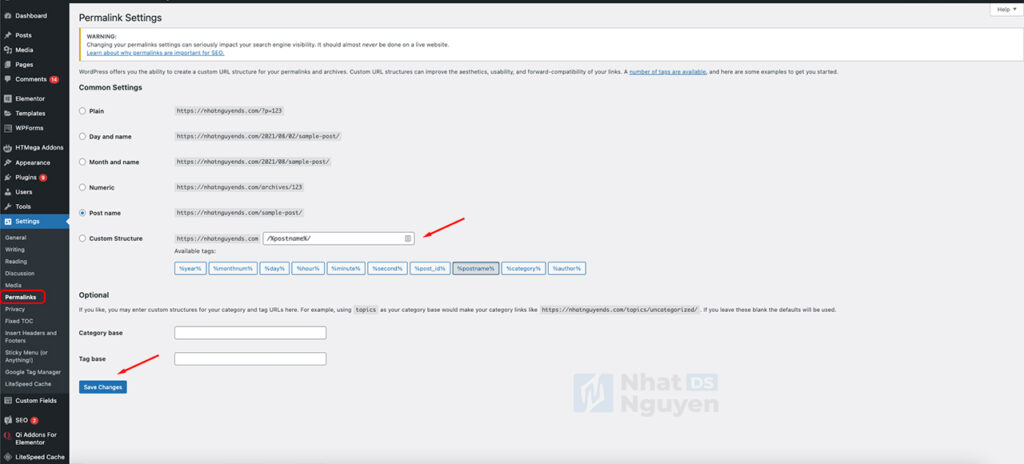
Task: Click the Post name sample-post URL
Action: click(240, 213)
